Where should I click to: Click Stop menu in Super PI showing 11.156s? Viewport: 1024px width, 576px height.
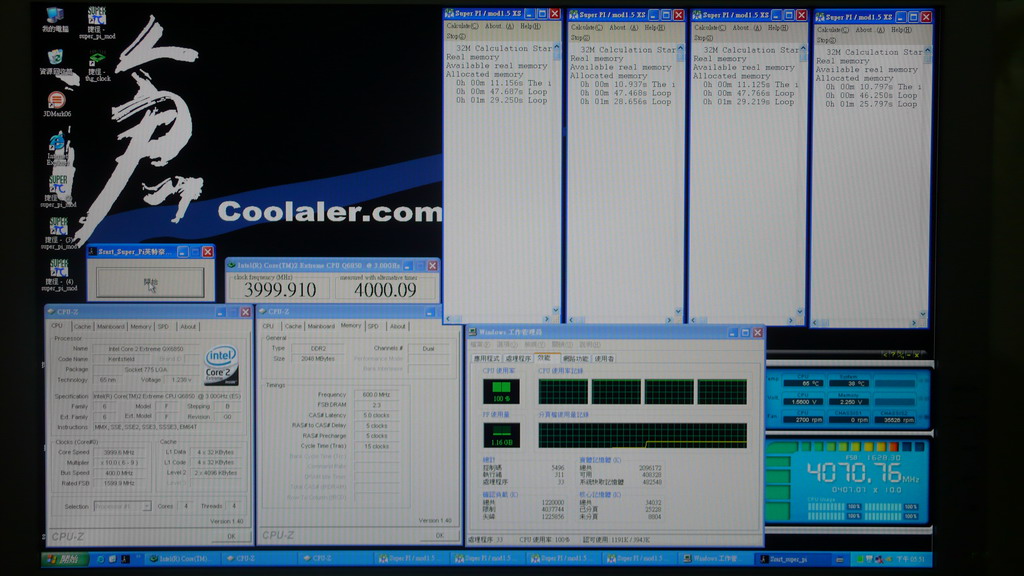456,37
